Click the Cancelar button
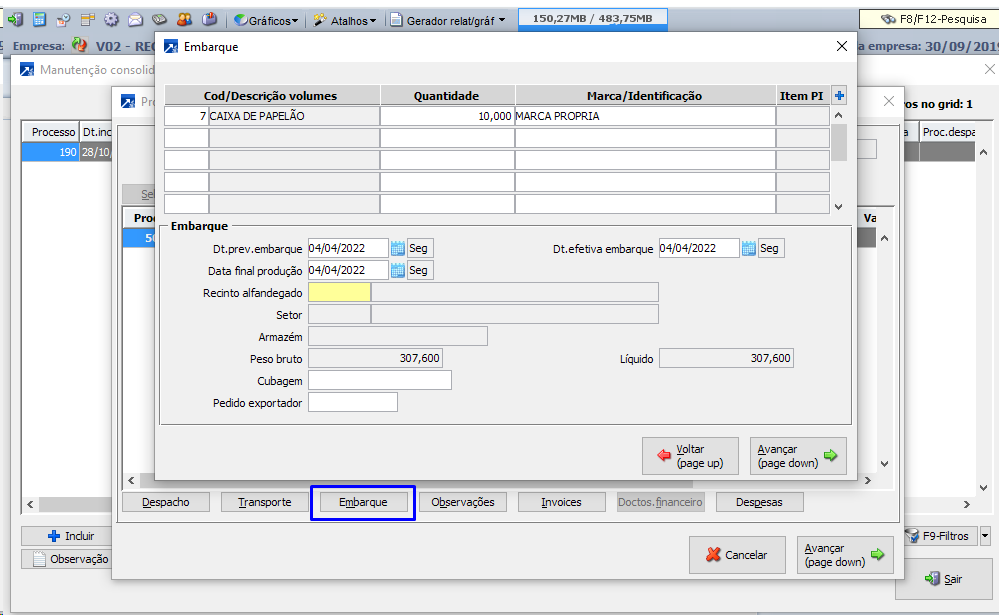This screenshot has width=999, height=615. (737, 555)
